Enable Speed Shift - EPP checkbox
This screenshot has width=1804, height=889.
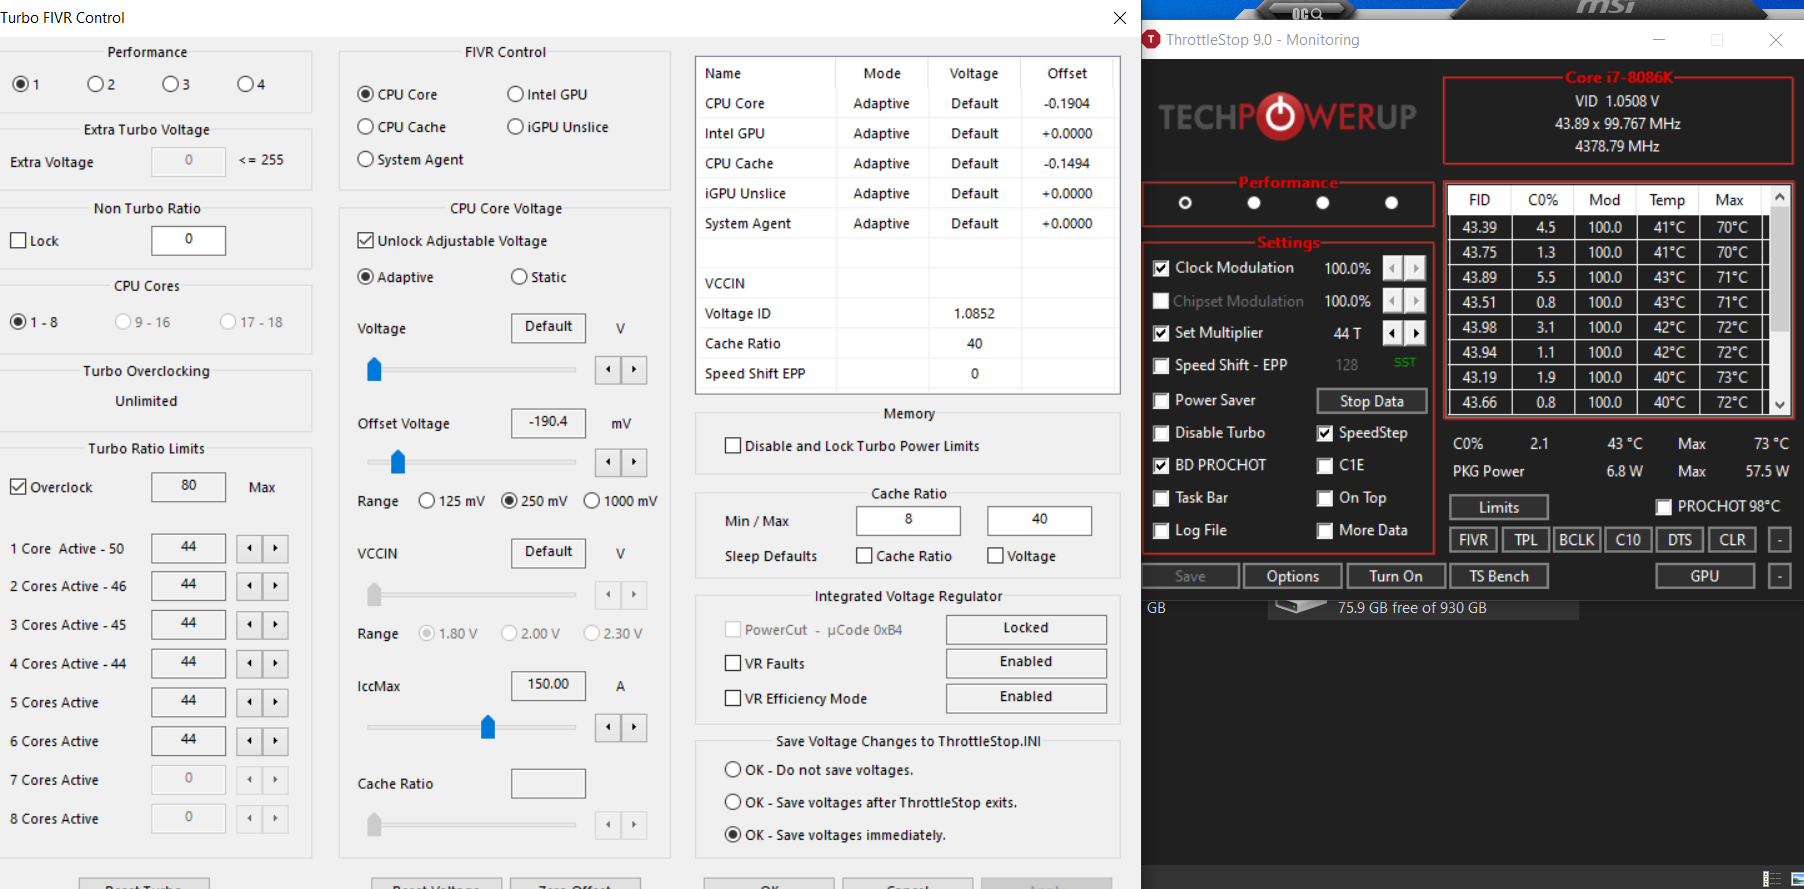point(1161,366)
